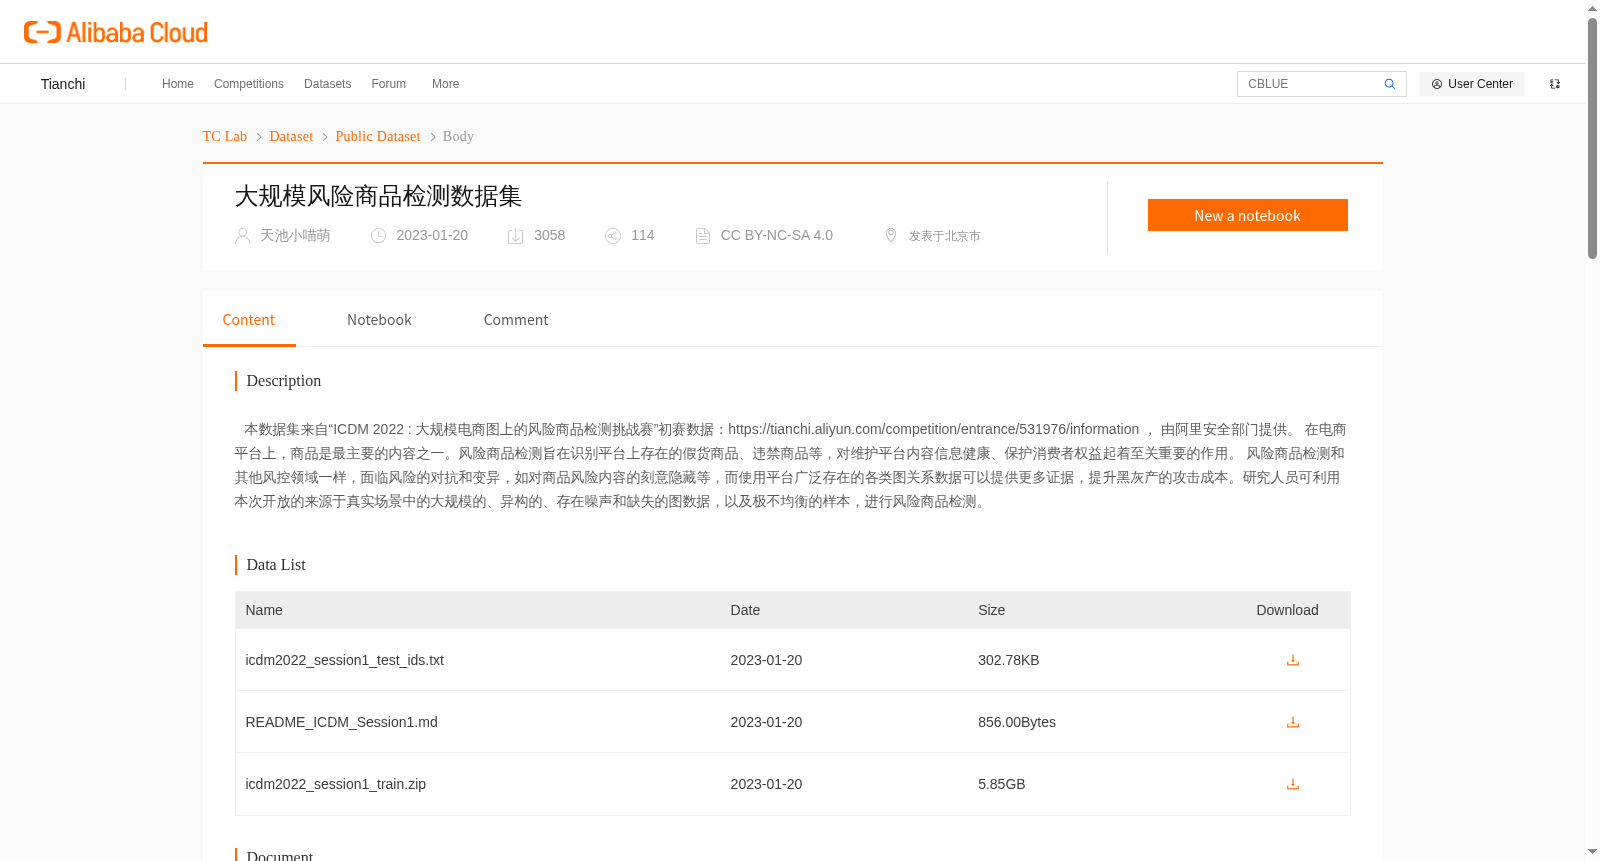
Task: Click the Download column header
Action: coord(1288,610)
